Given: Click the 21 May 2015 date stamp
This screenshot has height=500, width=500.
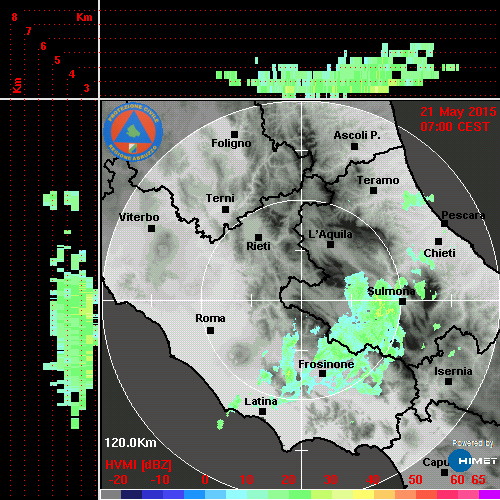Looking at the screenshot, I should point(458,112).
